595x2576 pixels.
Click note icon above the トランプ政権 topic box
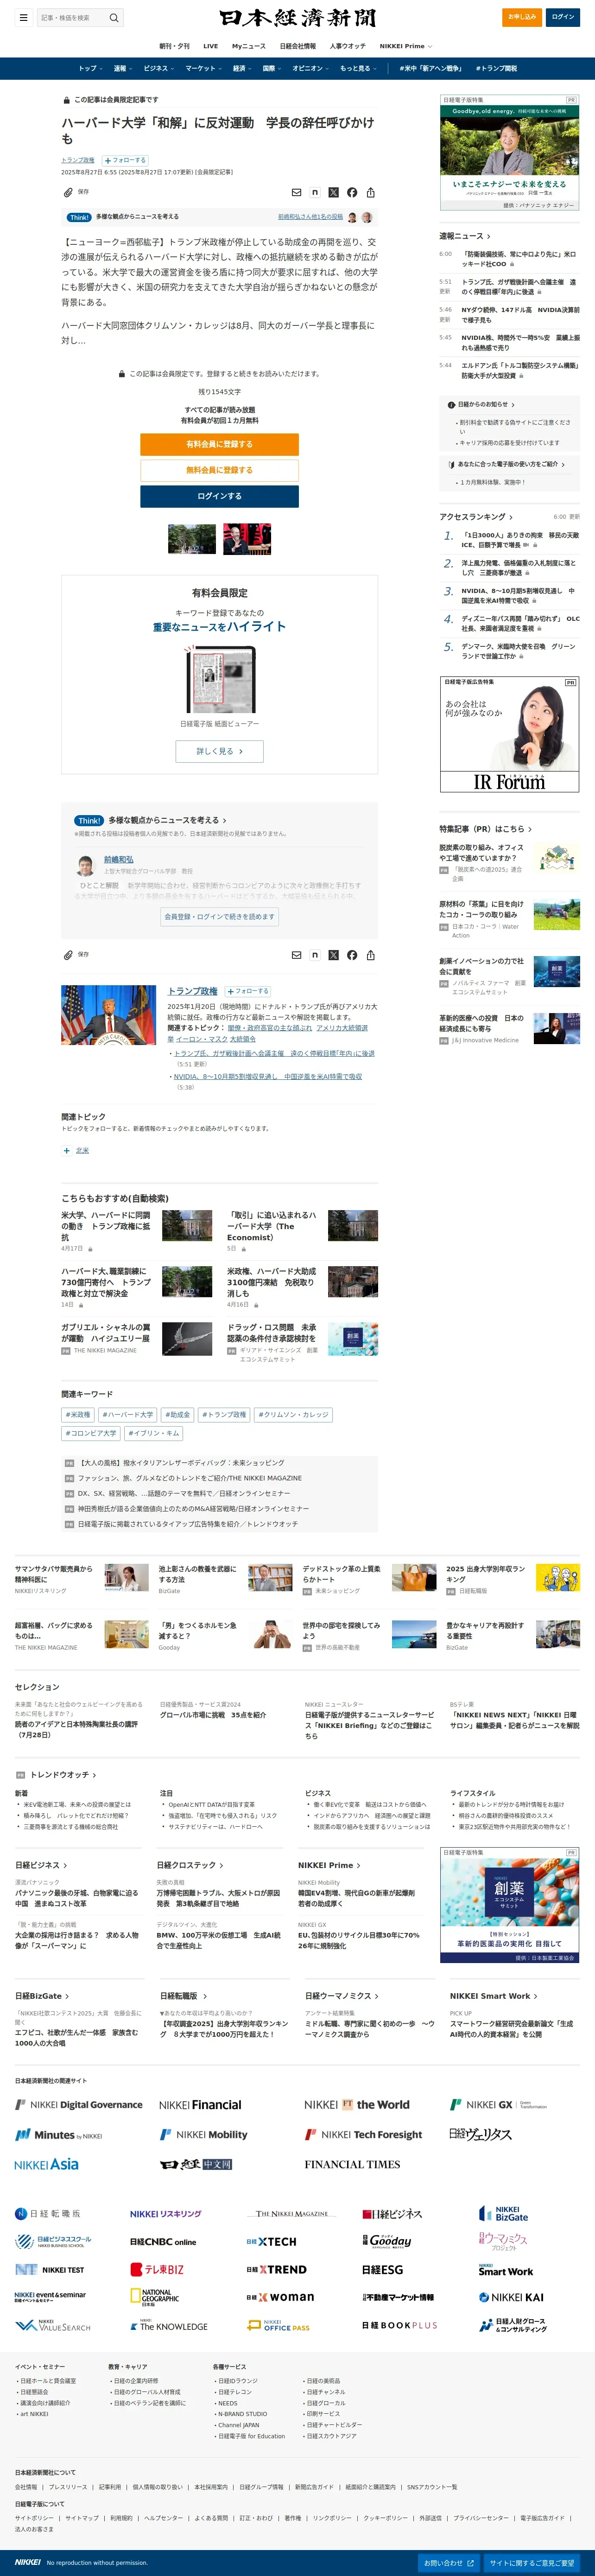tap(315, 955)
